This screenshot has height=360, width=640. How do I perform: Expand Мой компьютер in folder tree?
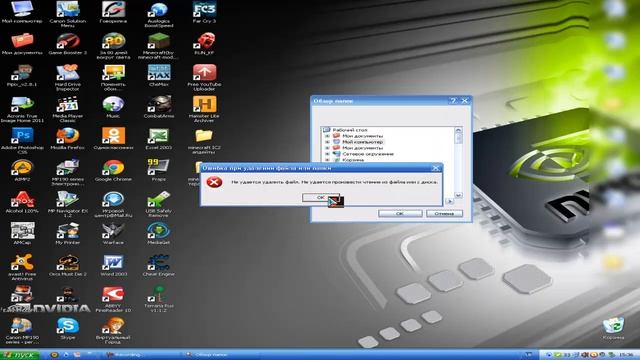pos(327,142)
